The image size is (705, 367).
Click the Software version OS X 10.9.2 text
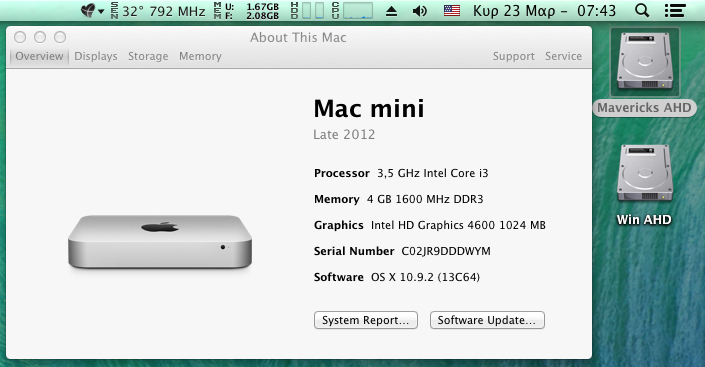(425, 277)
